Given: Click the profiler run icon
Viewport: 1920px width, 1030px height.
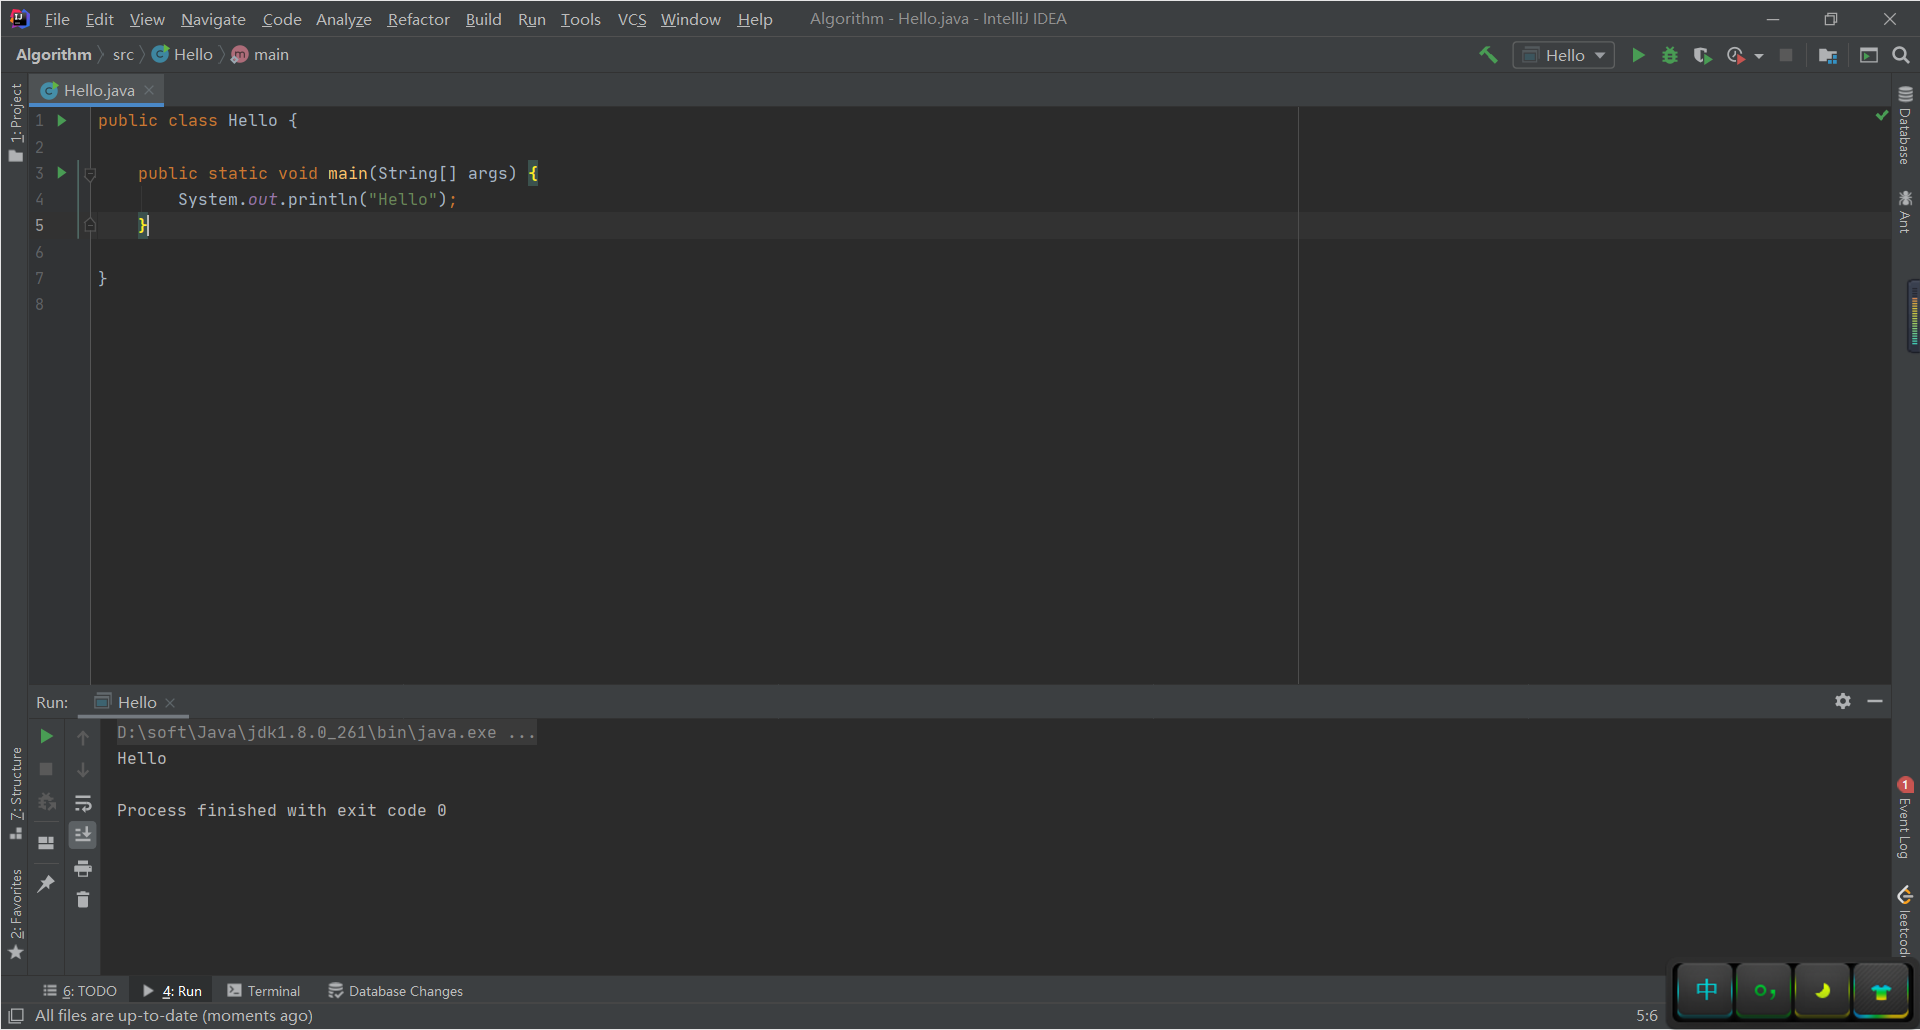Looking at the screenshot, I should 1736,55.
